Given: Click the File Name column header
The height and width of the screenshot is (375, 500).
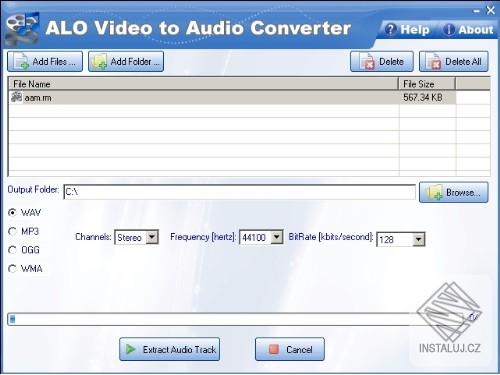Looking at the screenshot, I should 203,84.
